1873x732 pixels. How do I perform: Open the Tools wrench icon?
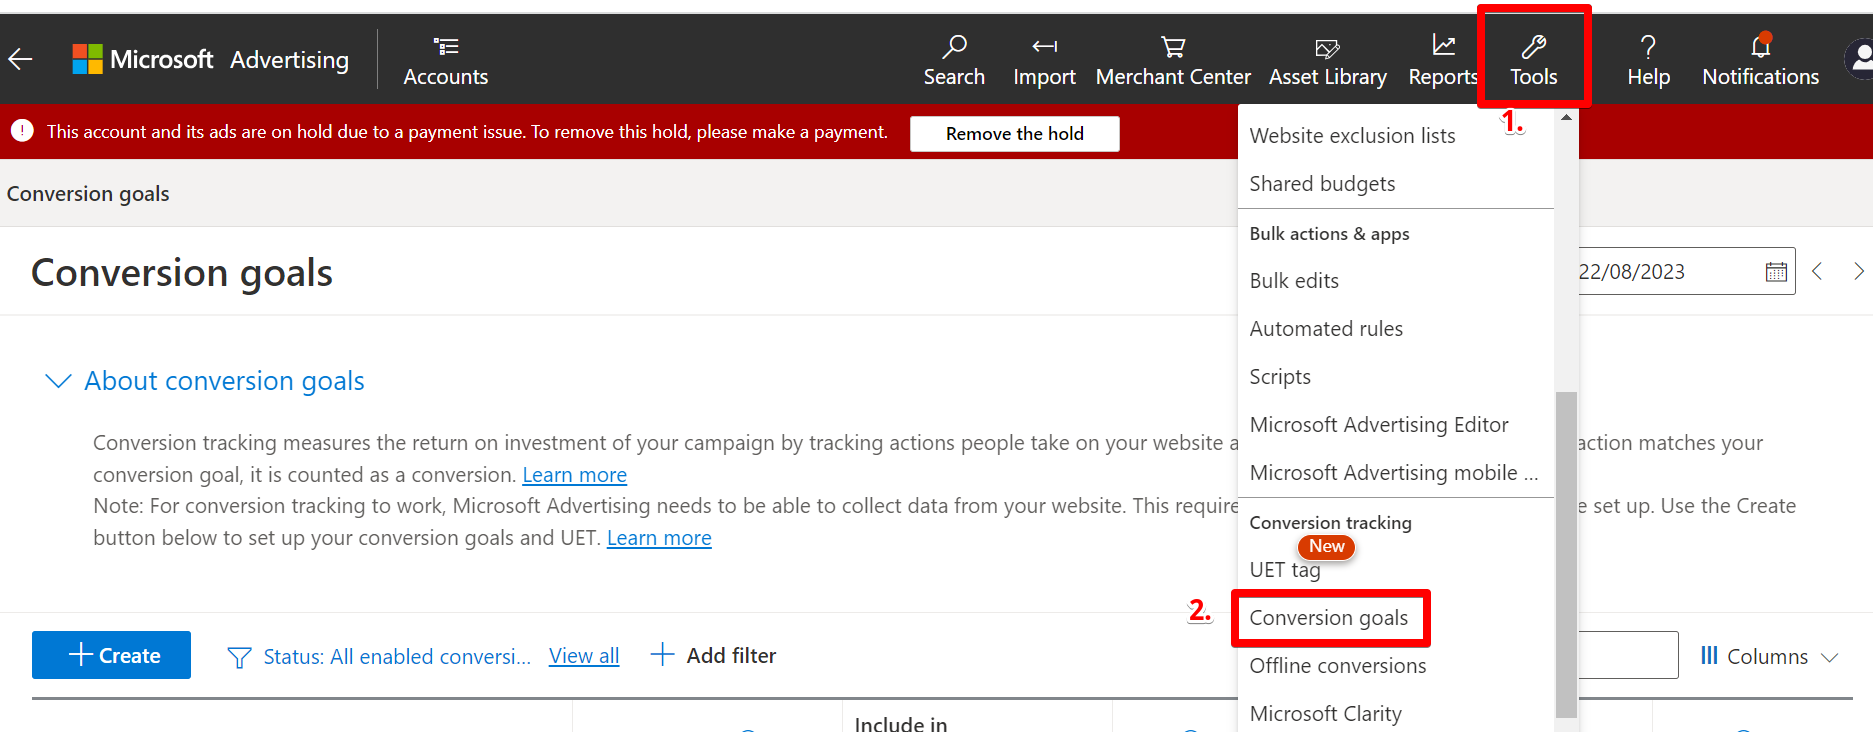(1534, 46)
